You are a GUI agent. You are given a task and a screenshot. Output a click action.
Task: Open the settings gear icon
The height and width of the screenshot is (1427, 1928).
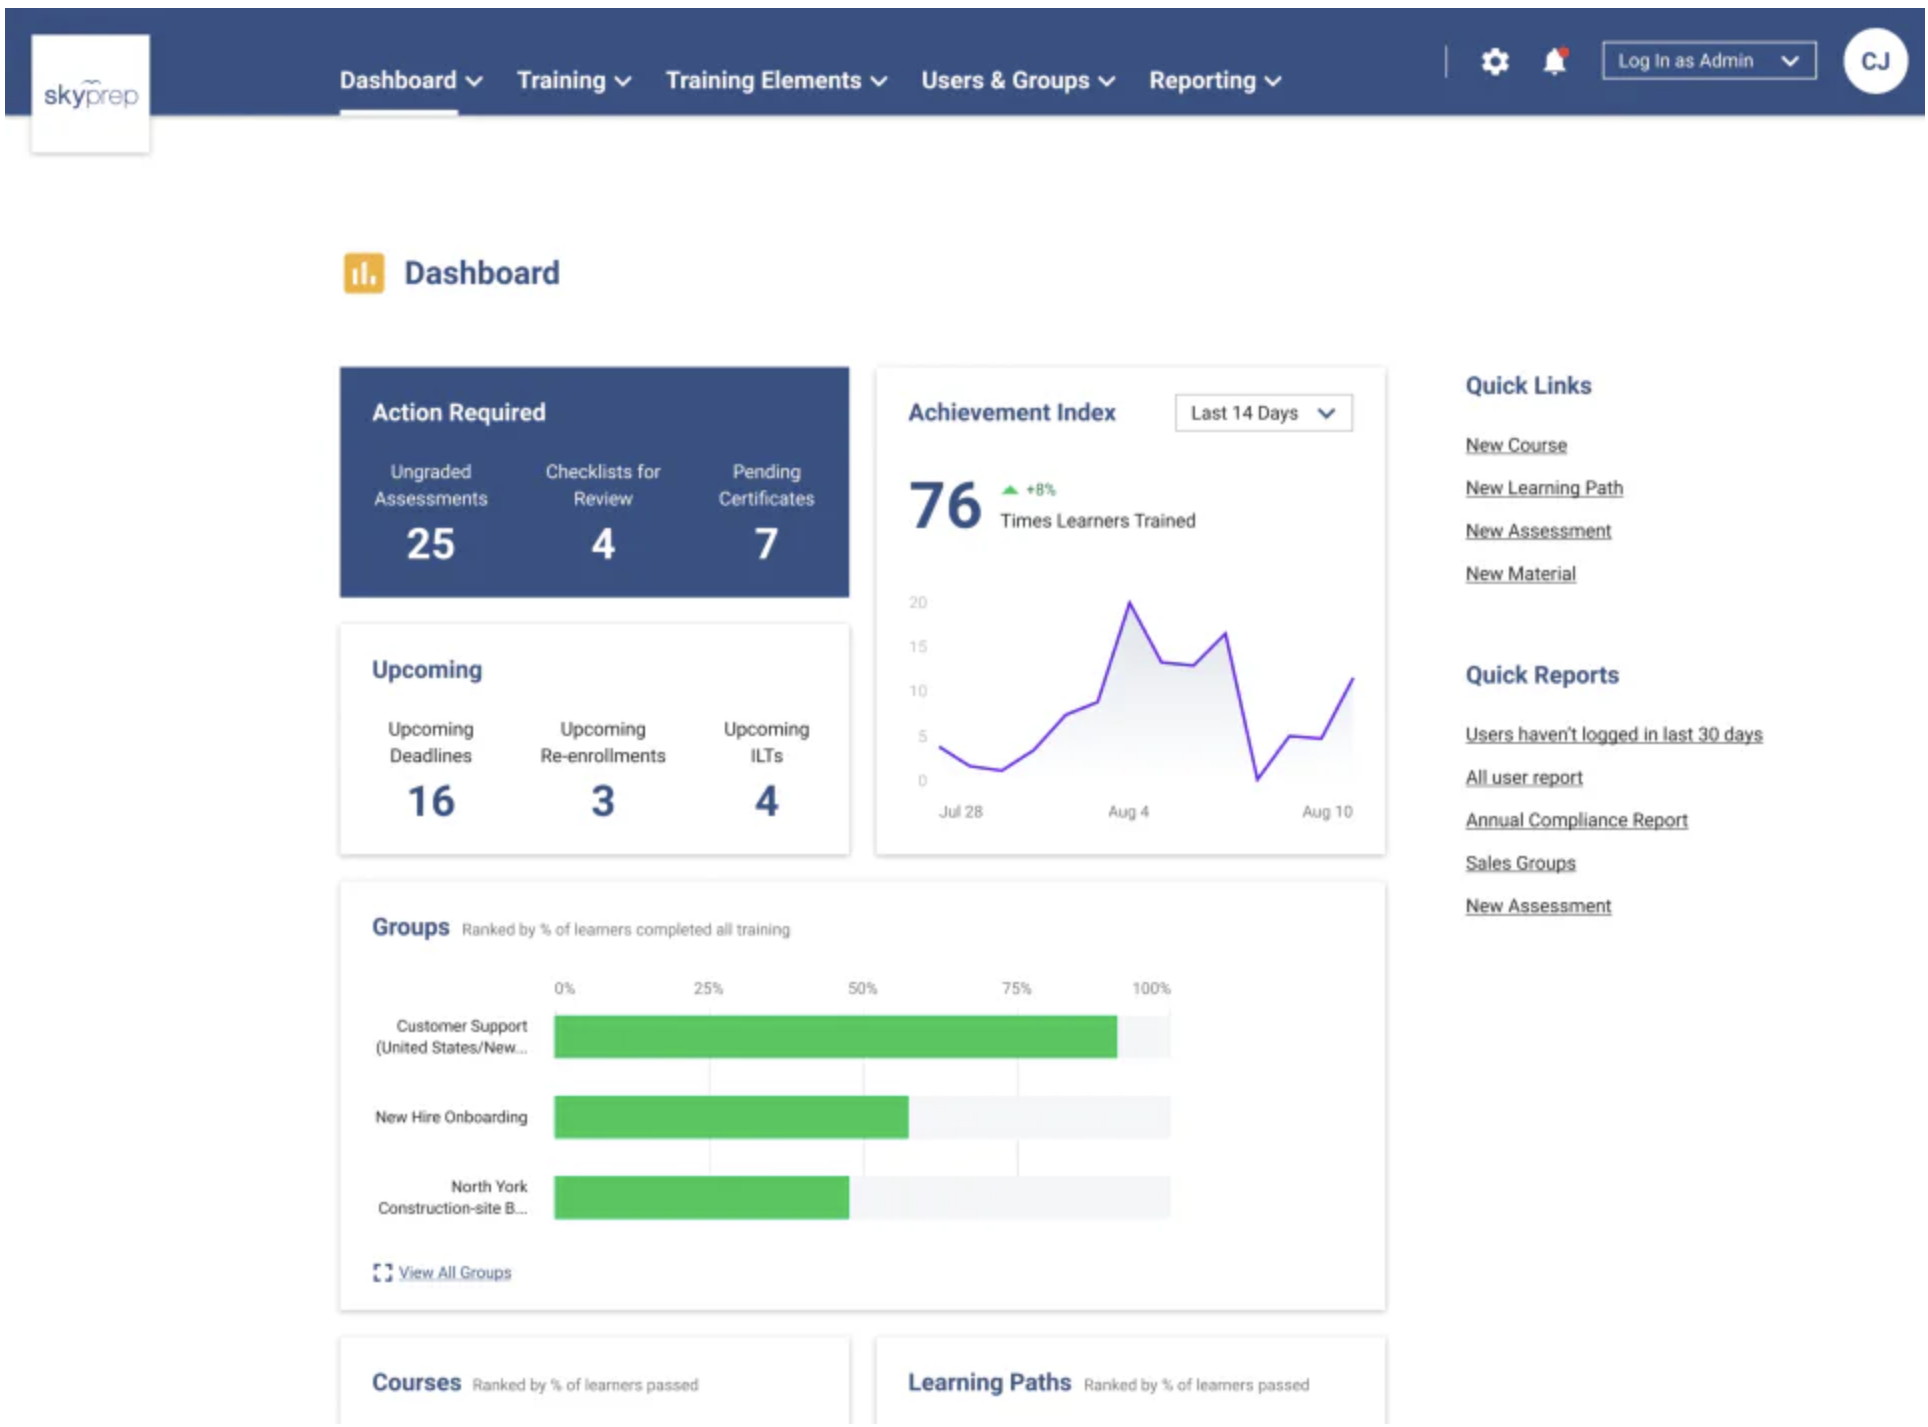pyautogui.click(x=1494, y=62)
